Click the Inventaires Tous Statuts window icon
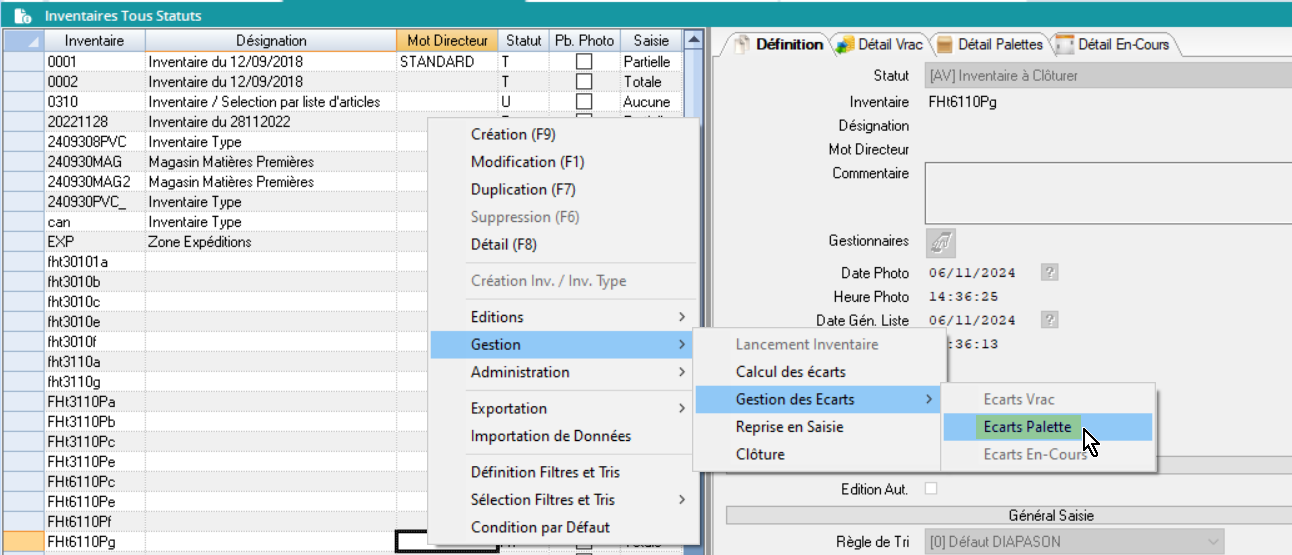The image size is (1292, 555). (x=21, y=16)
